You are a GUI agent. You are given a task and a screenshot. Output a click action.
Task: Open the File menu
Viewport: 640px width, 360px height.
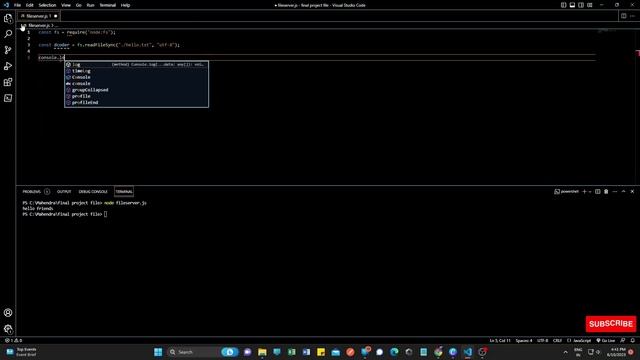(x=18, y=5)
